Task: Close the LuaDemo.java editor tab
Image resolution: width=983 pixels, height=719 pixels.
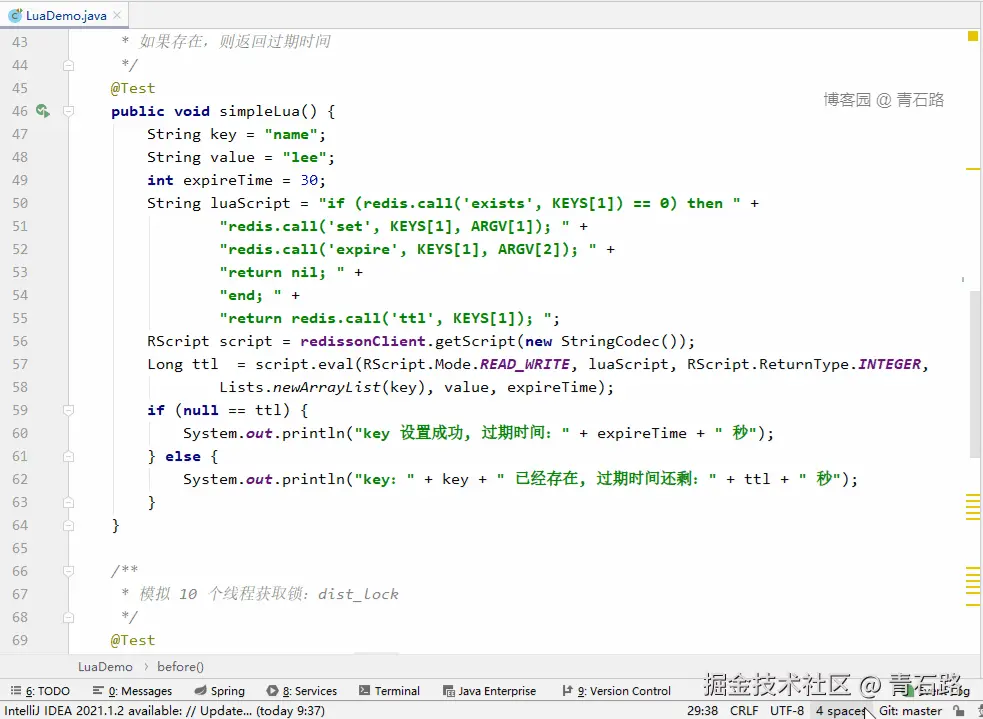Action: [x=117, y=16]
